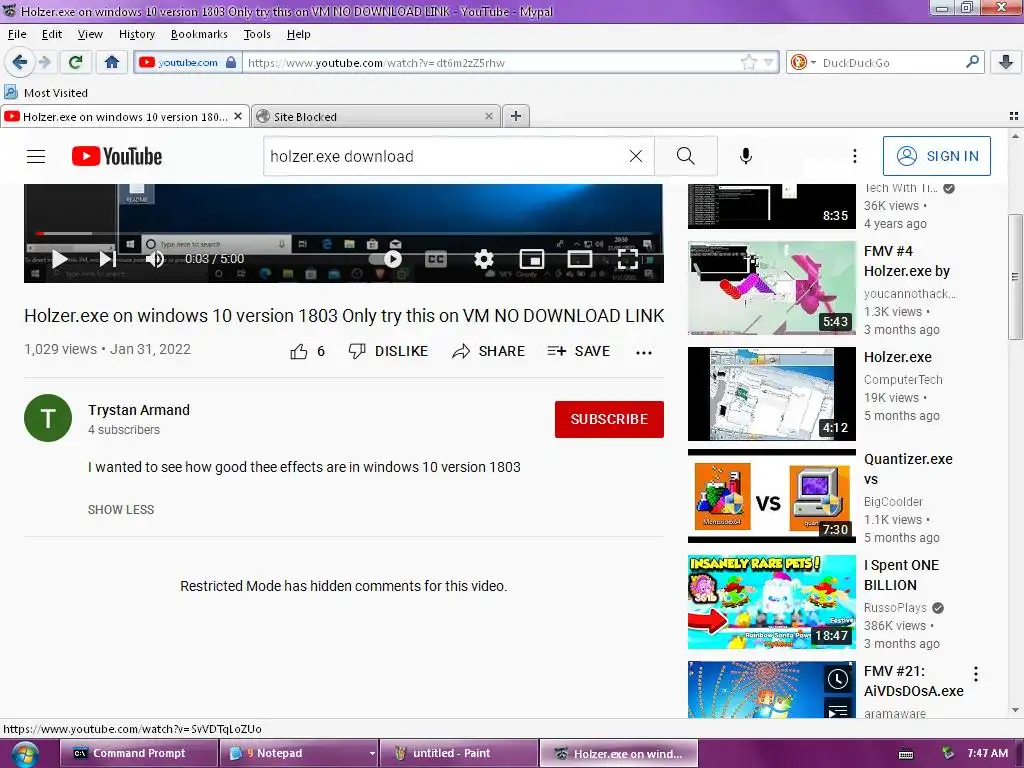Open the downloads arrow button
This screenshot has width=1024, height=768.
click(1006, 63)
